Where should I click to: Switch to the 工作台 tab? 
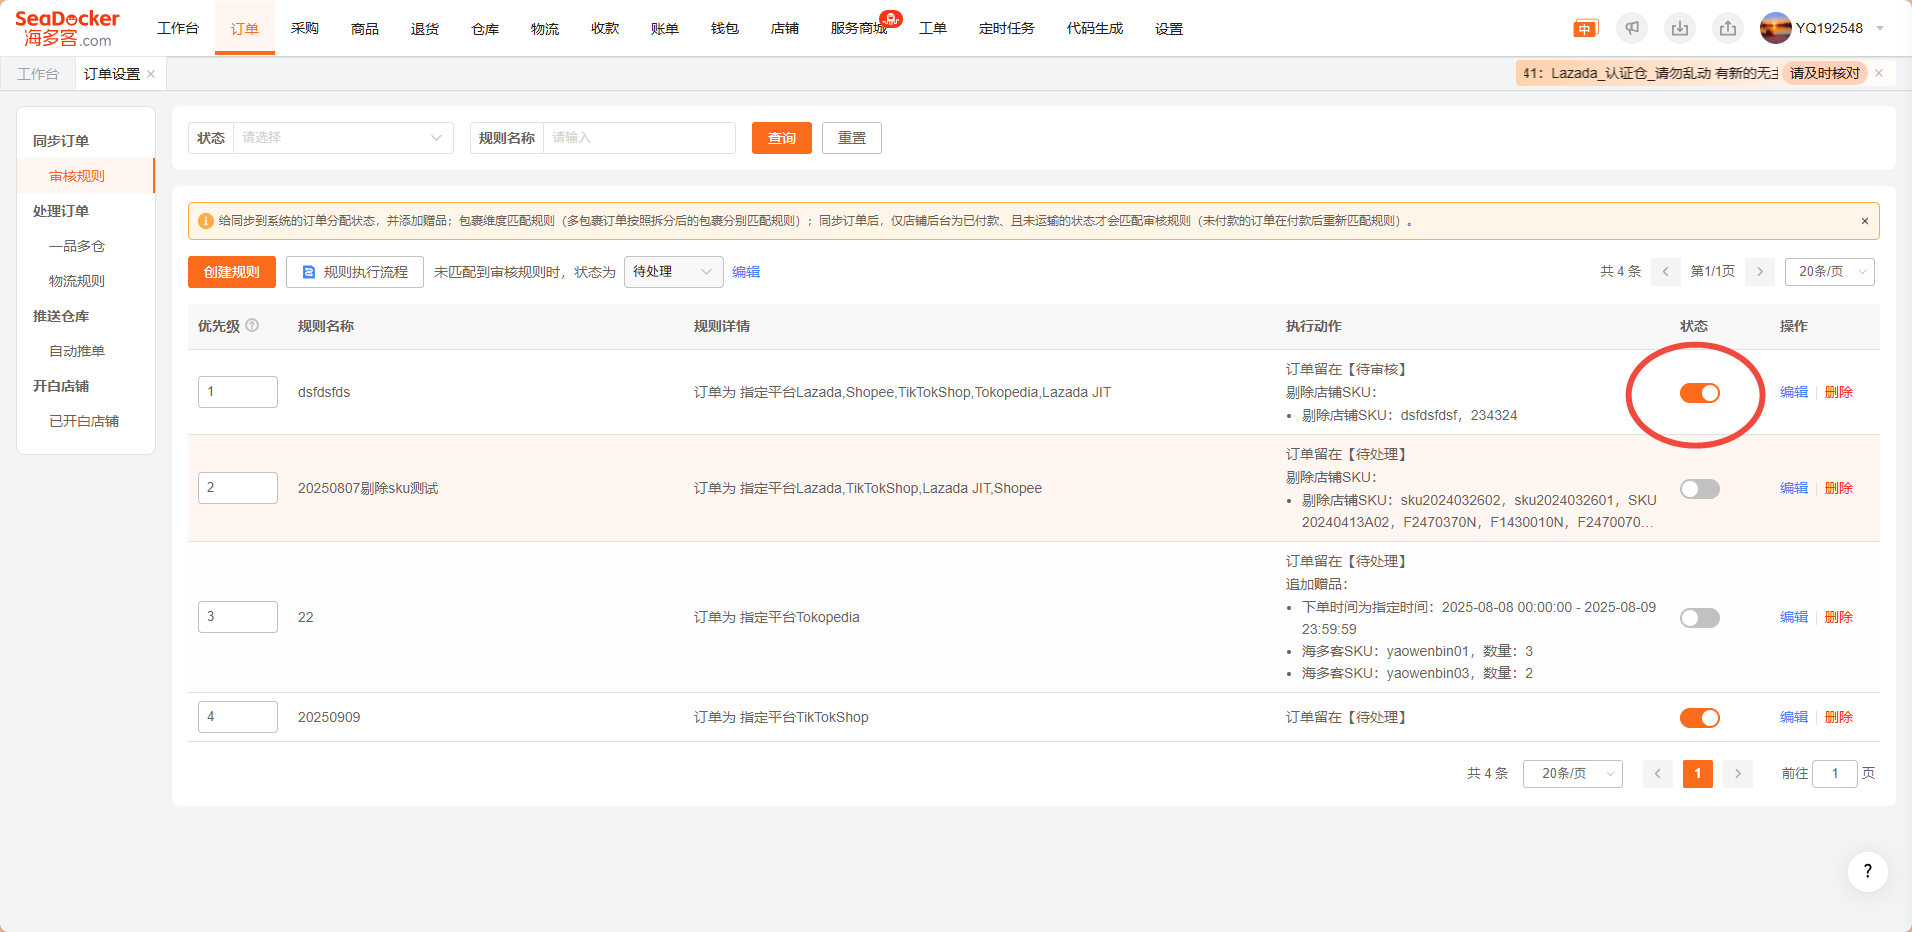(38, 74)
